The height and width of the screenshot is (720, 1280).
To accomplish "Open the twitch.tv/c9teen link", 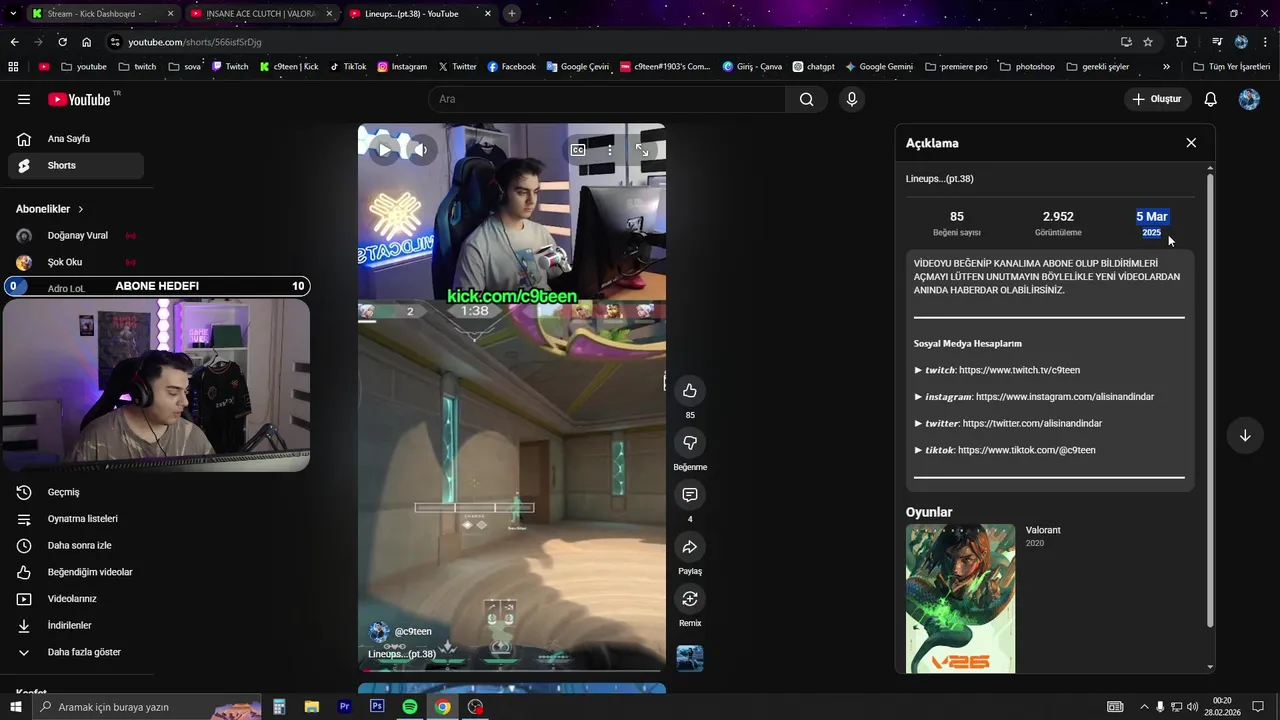I will (x=1019, y=370).
